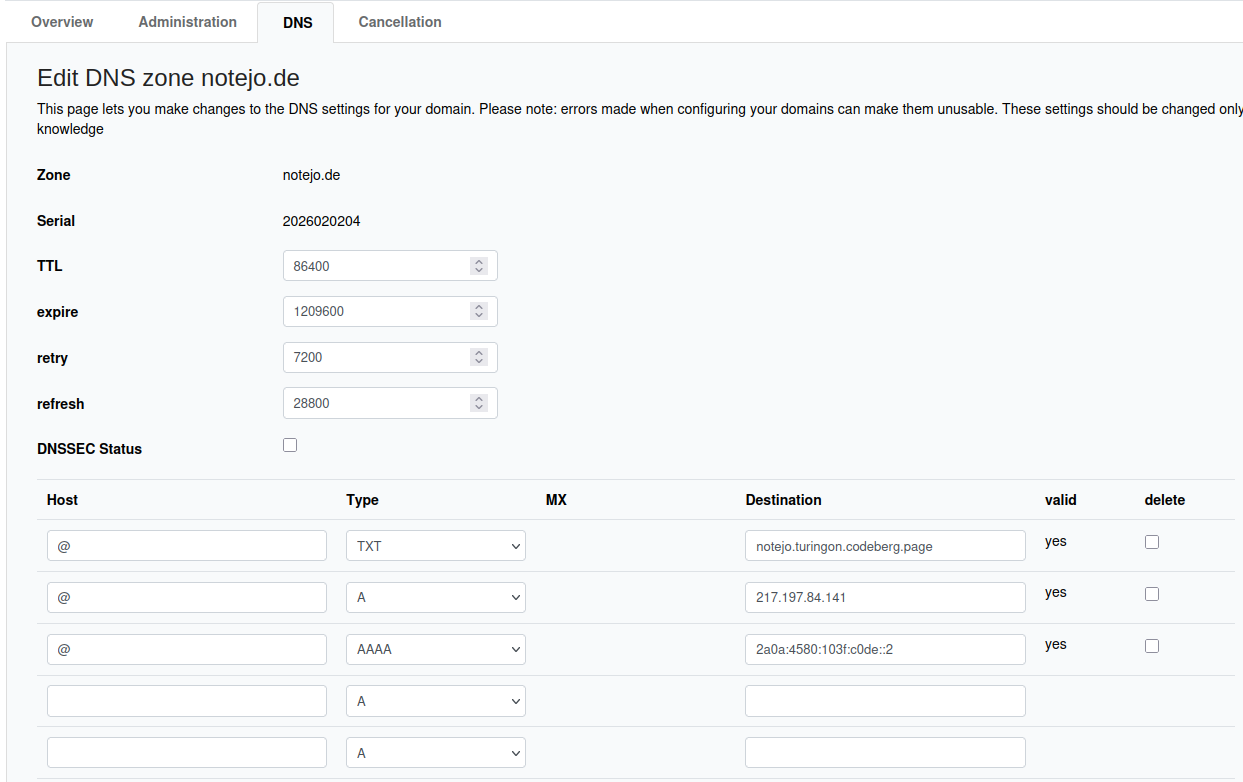The width and height of the screenshot is (1243, 782).
Task: Check delete box for the TXT record
Action: point(1152,542)
